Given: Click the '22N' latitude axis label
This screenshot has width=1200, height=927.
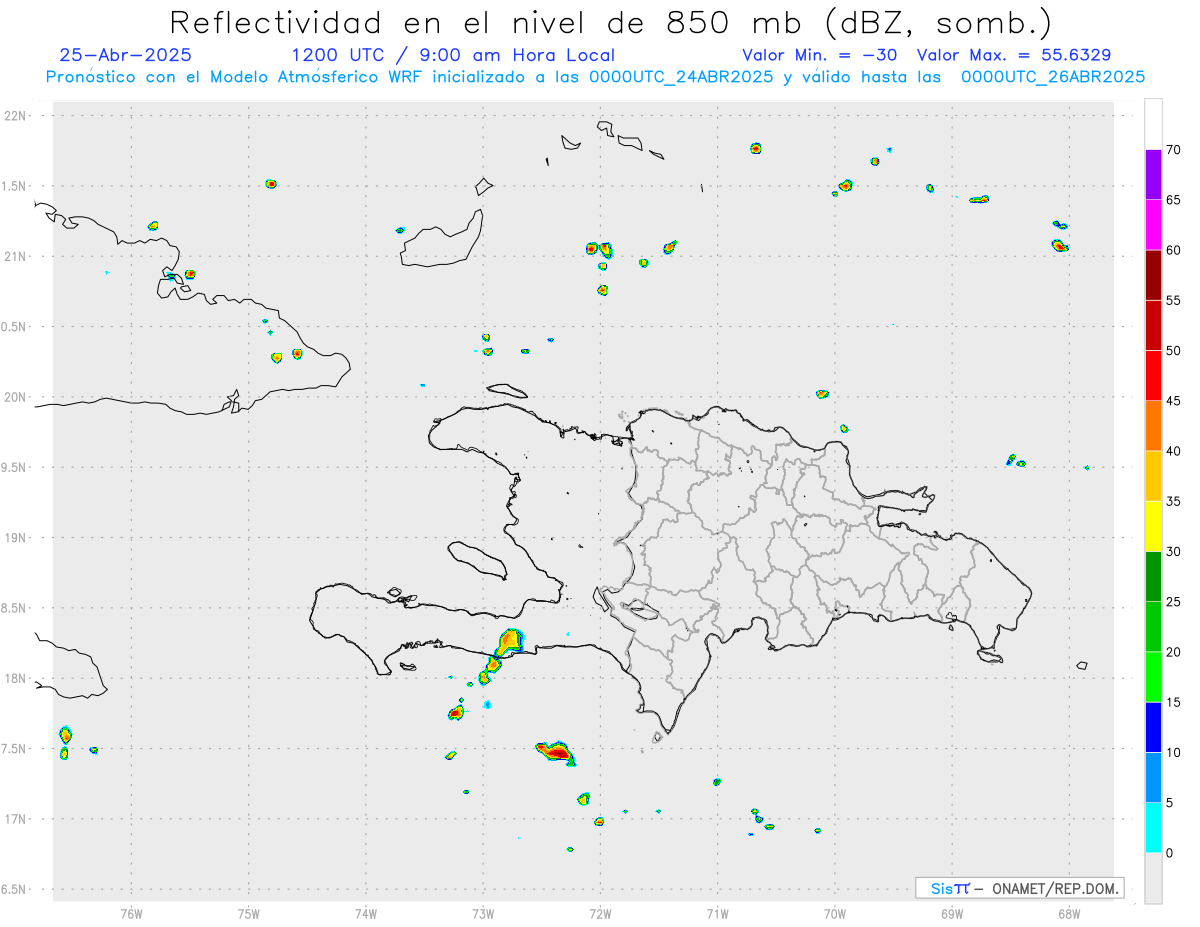Looking at the screenshot, I should point(17,116).
